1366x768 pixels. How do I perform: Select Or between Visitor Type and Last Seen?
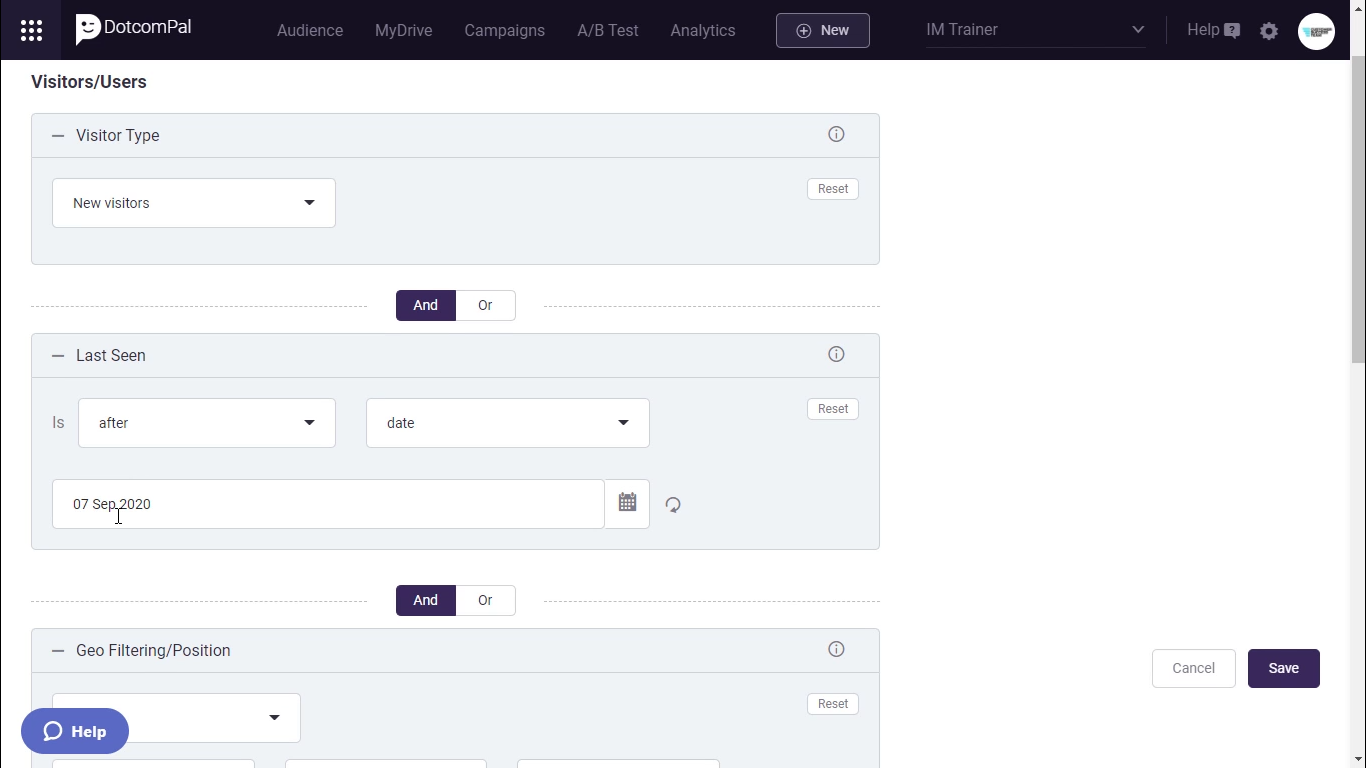[485, 305]
